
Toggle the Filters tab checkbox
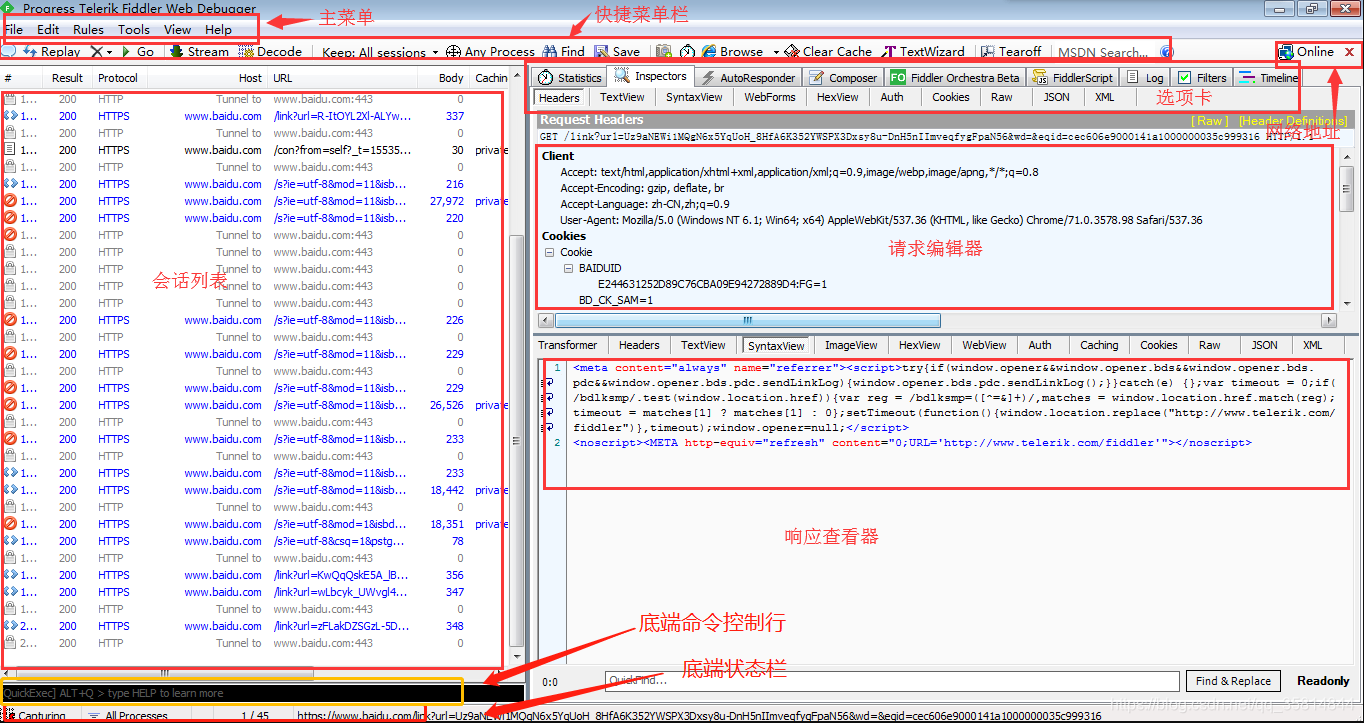coord(1184,77)
